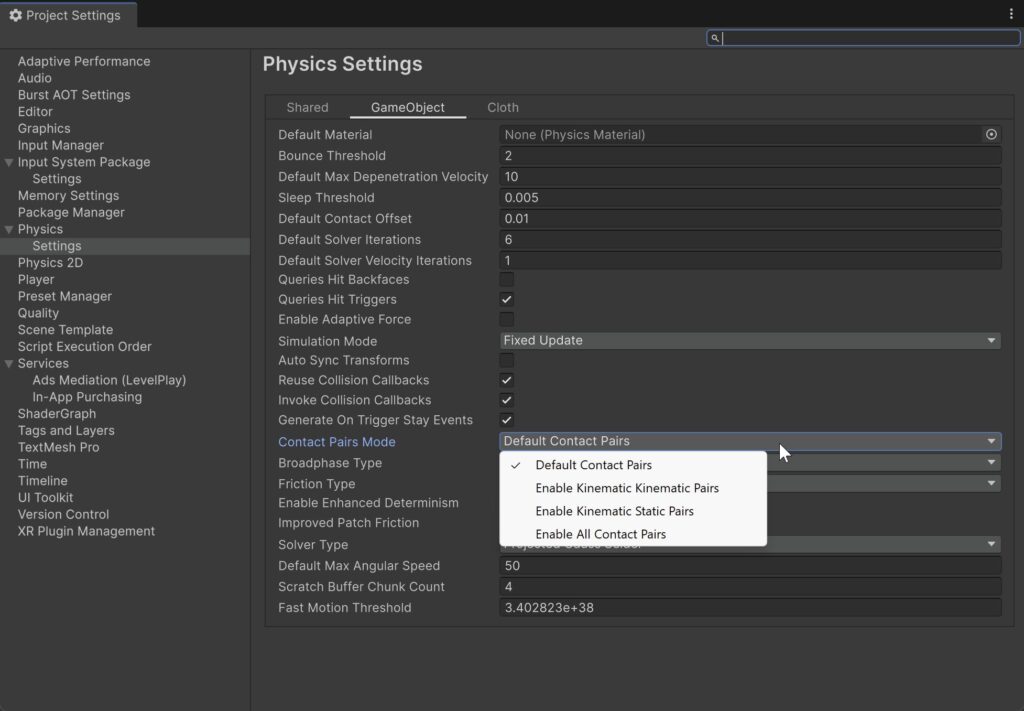
Task: Switch to the Cloth tab
Action: coord(503,107)
